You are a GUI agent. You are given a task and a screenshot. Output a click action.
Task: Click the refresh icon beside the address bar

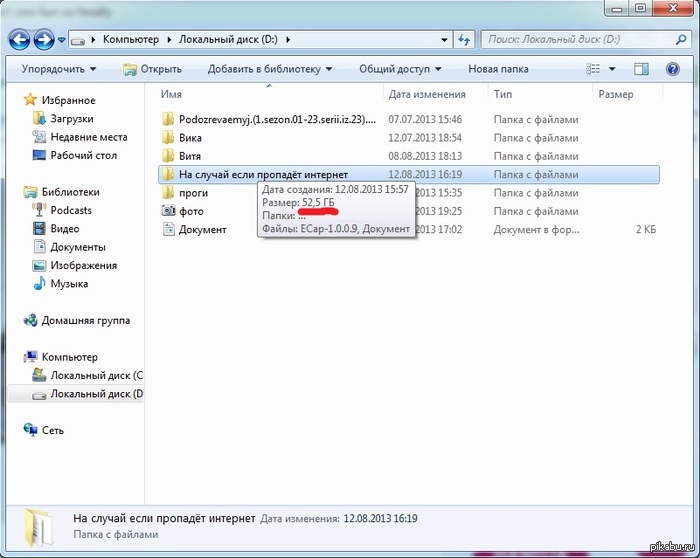(464, 40)
